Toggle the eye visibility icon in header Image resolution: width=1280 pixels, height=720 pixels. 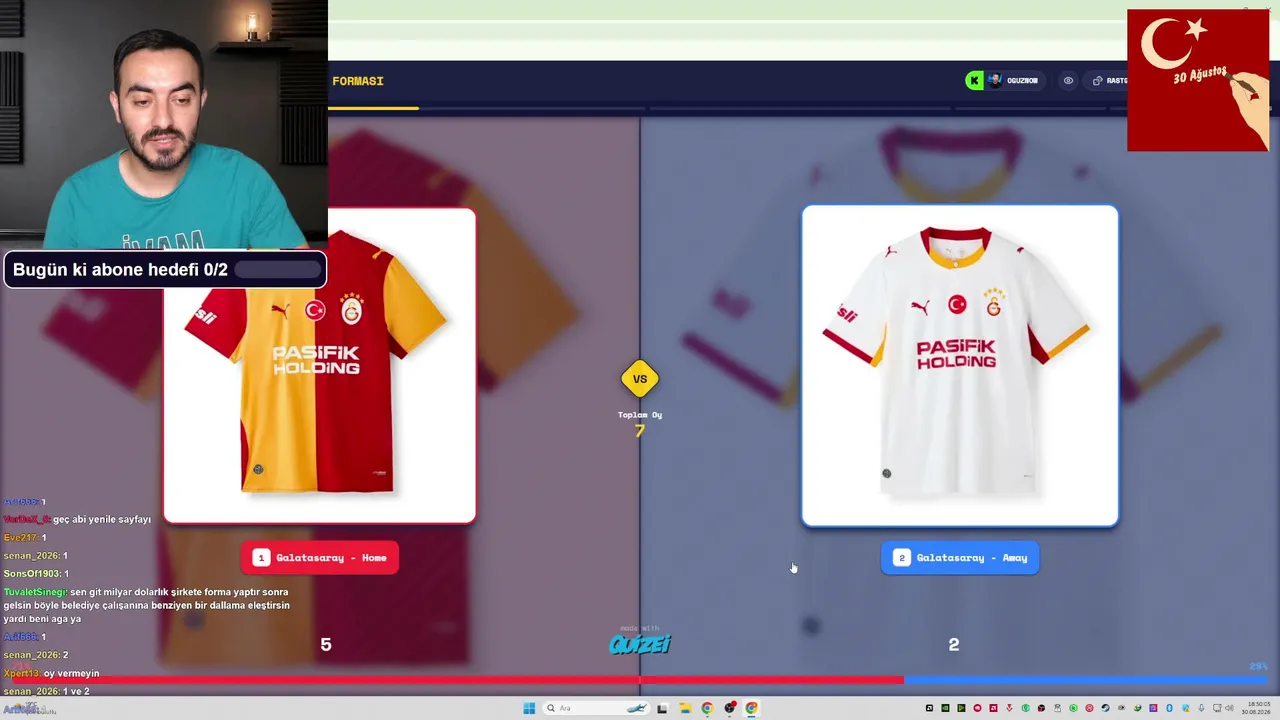coord(1068,81)
